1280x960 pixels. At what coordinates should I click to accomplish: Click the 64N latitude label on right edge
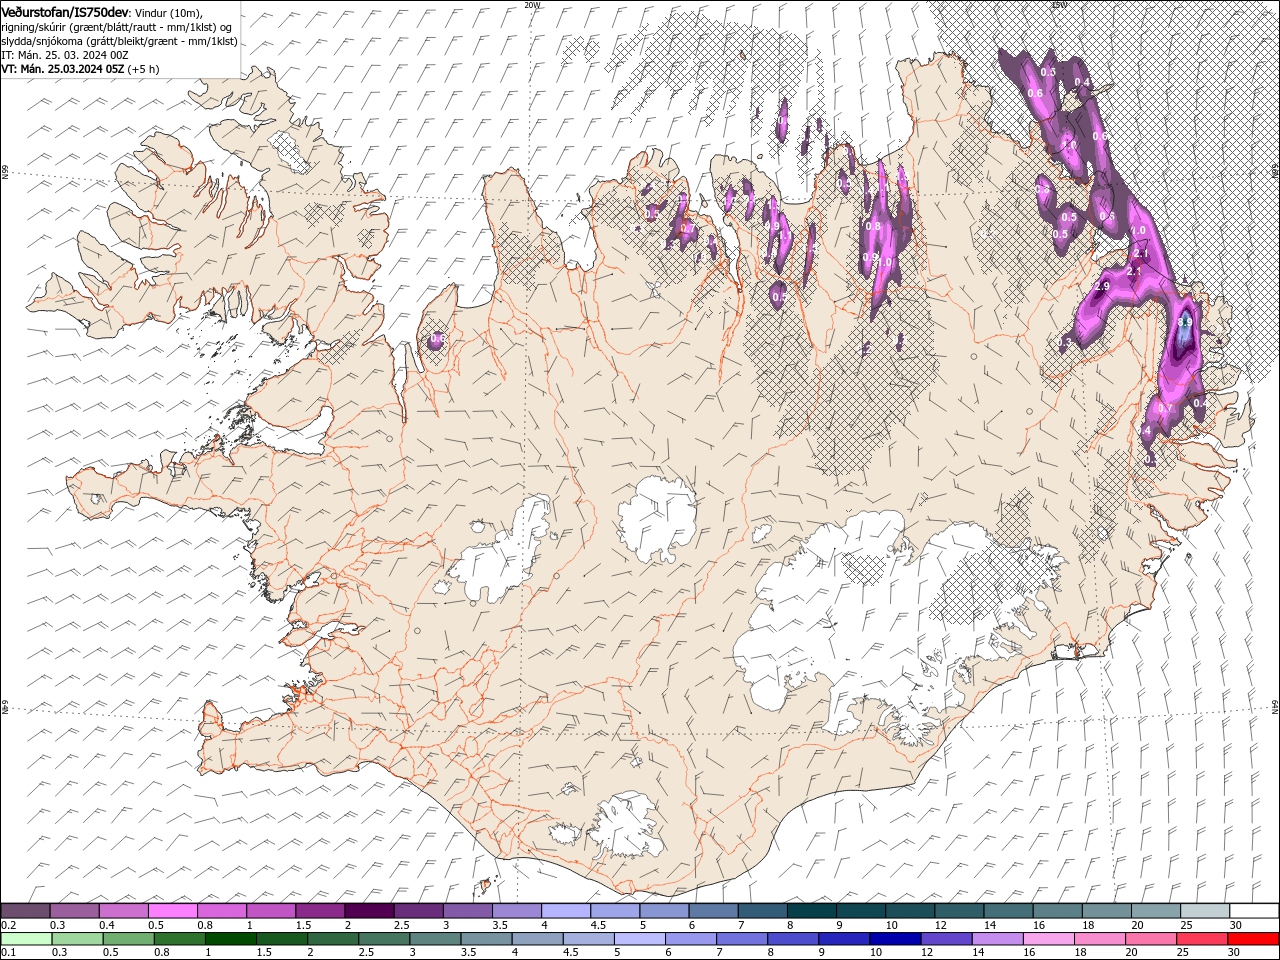pyautogui.click(x=1275, y=707)
